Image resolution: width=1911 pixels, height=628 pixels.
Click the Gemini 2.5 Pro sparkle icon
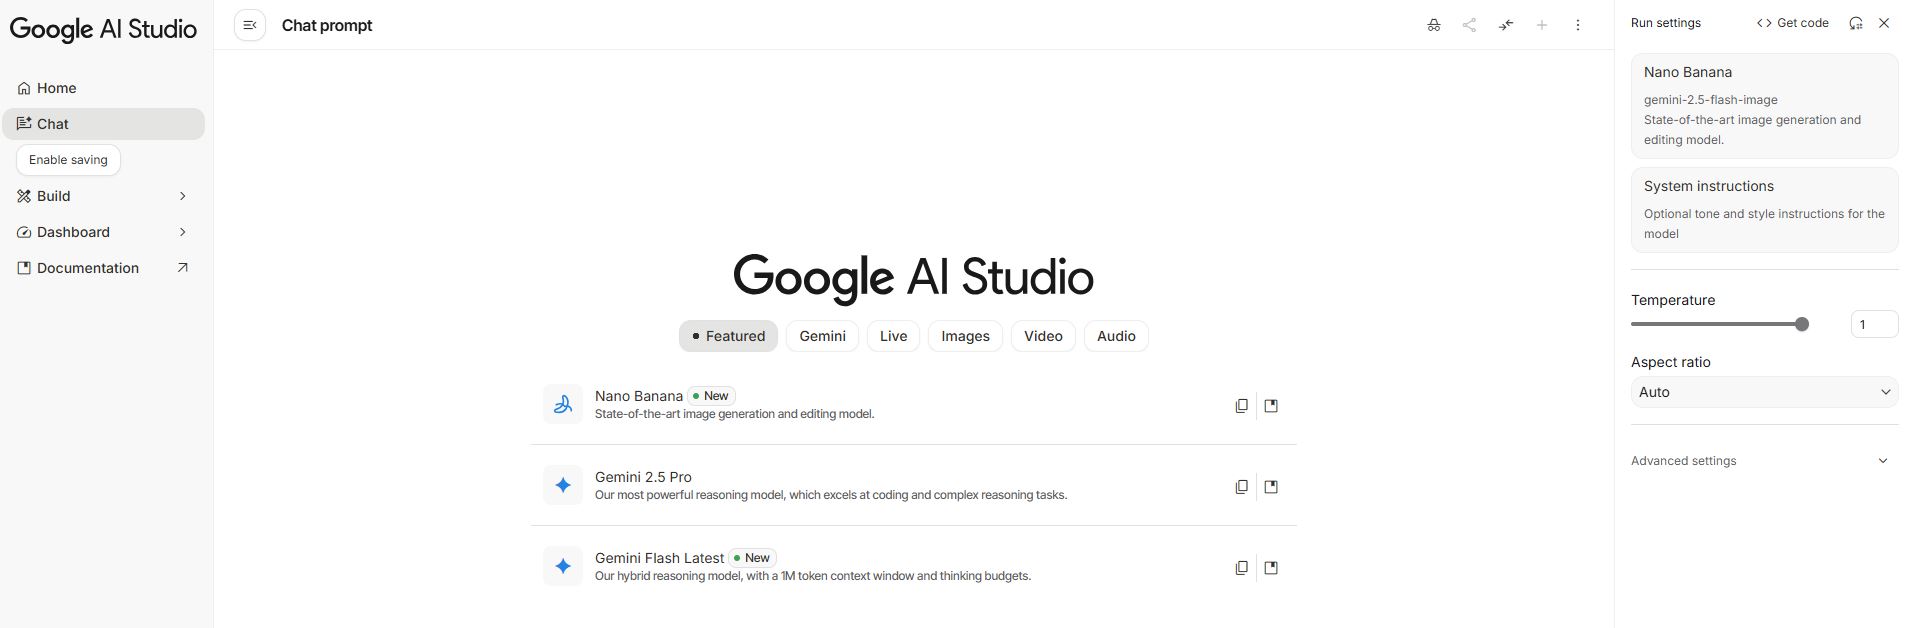point(563,485)
